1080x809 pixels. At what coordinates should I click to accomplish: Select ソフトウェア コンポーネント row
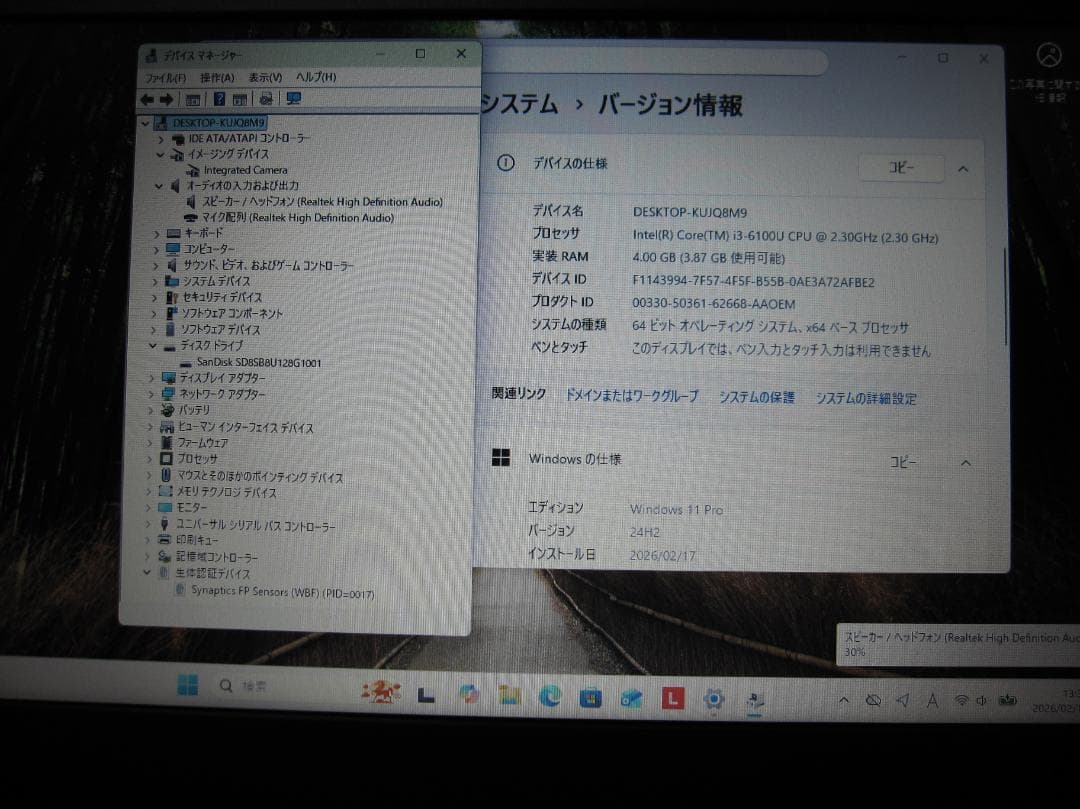232,313
